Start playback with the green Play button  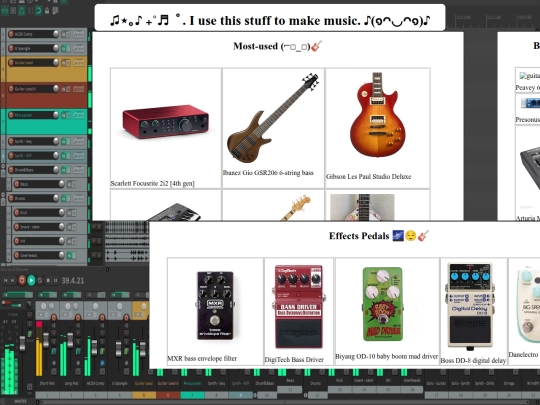(x=31, y=280)
